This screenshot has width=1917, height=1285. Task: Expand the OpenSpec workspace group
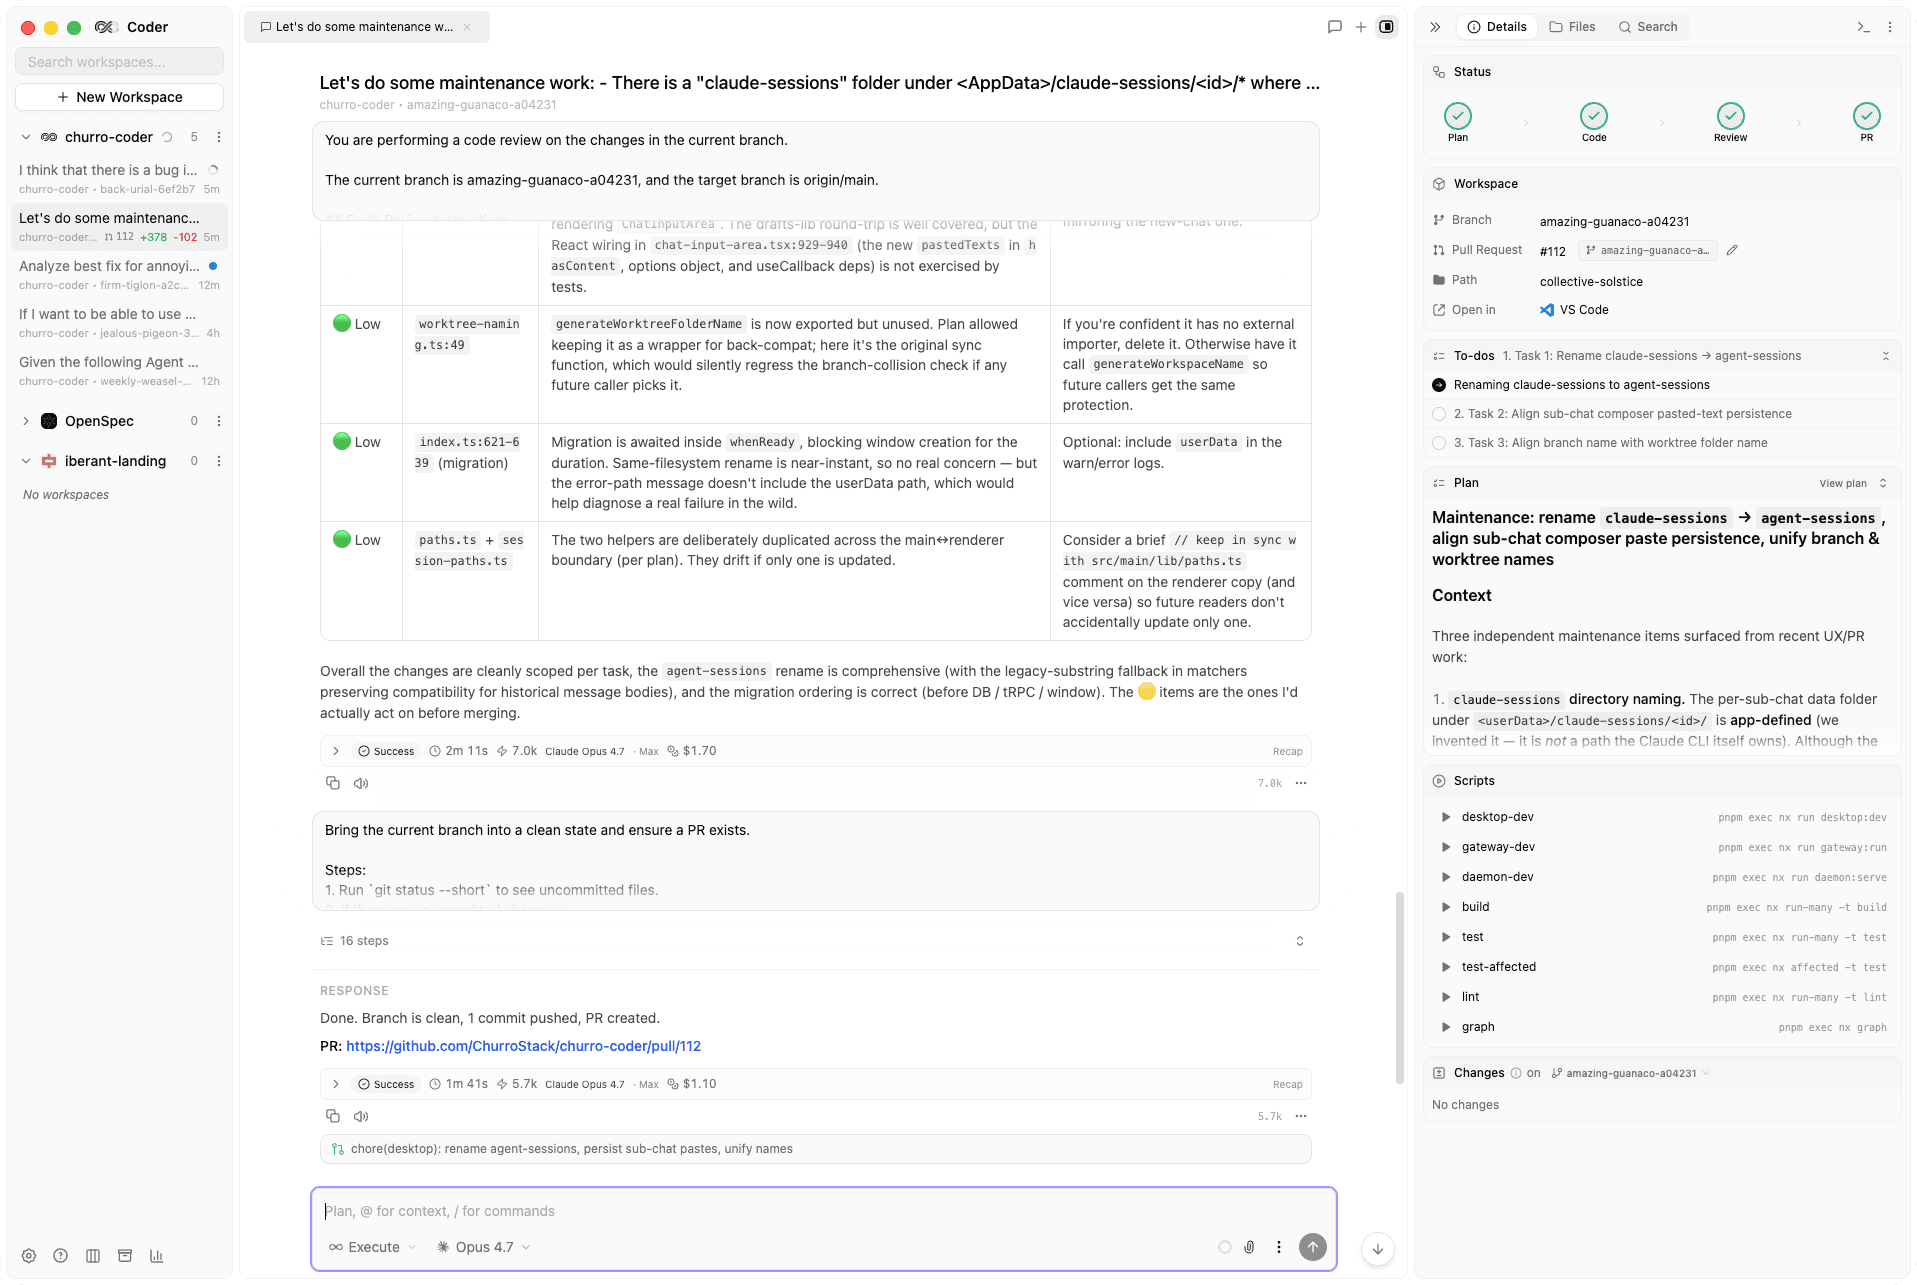click(25, 421)
